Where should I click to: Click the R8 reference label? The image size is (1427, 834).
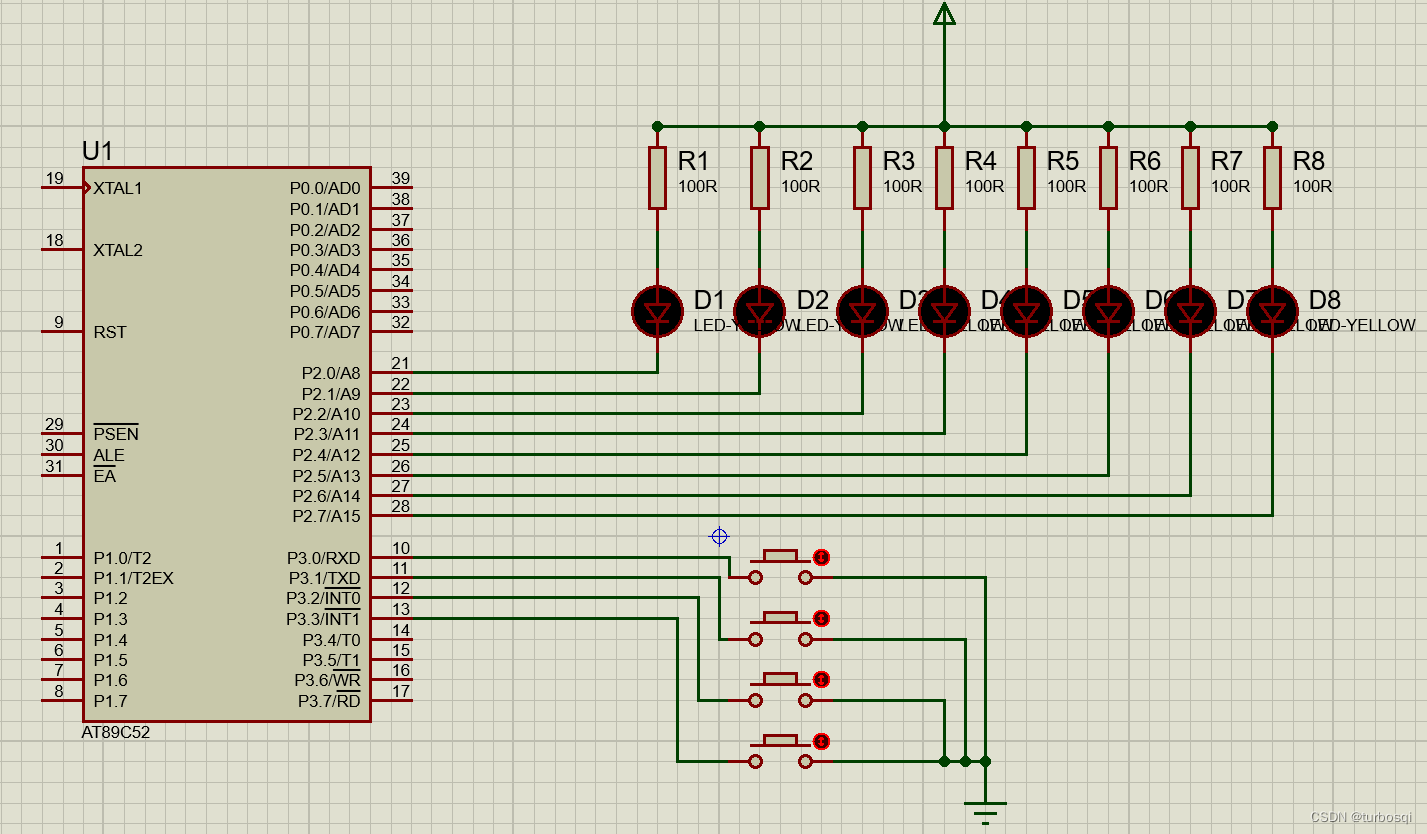click(x=1308, y=161)
